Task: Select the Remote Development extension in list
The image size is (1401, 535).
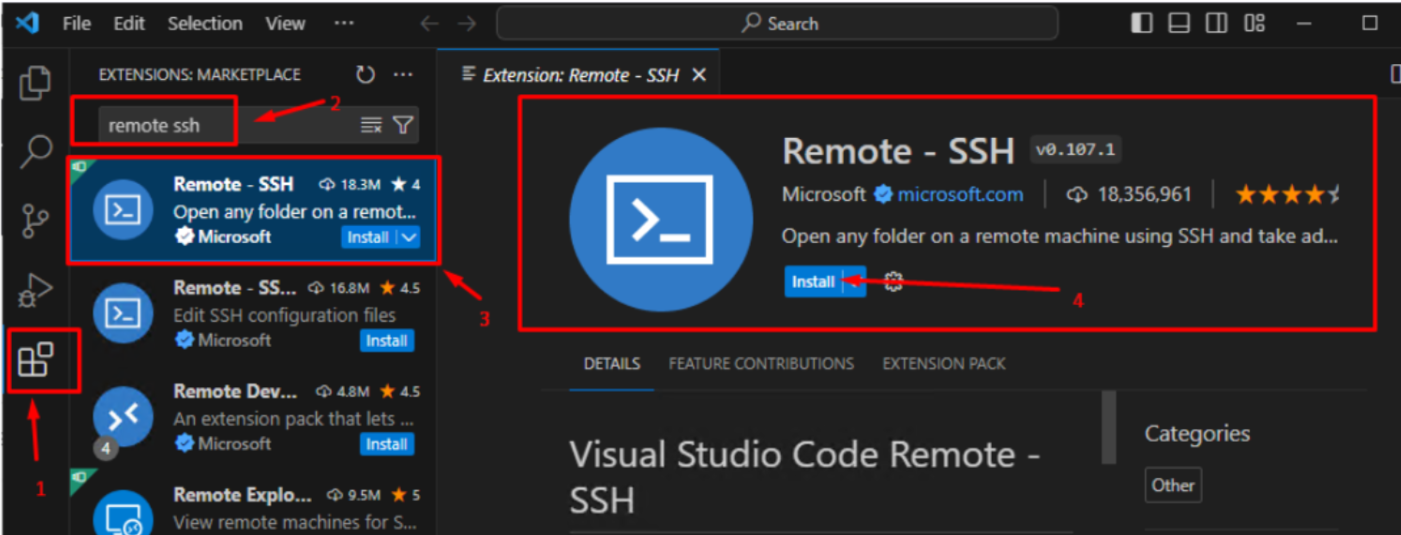Action: [254, 417]
